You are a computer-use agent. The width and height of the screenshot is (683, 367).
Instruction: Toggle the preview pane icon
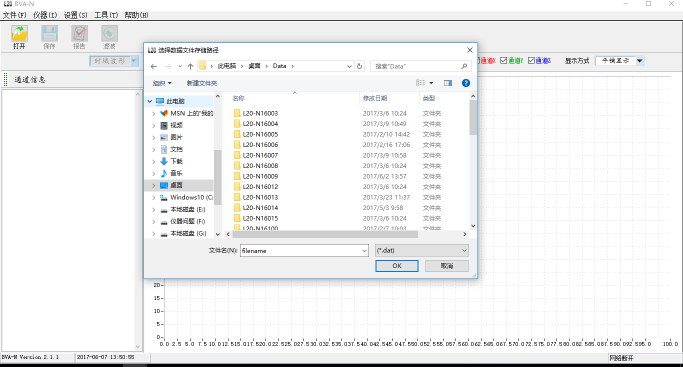point(448,83)
